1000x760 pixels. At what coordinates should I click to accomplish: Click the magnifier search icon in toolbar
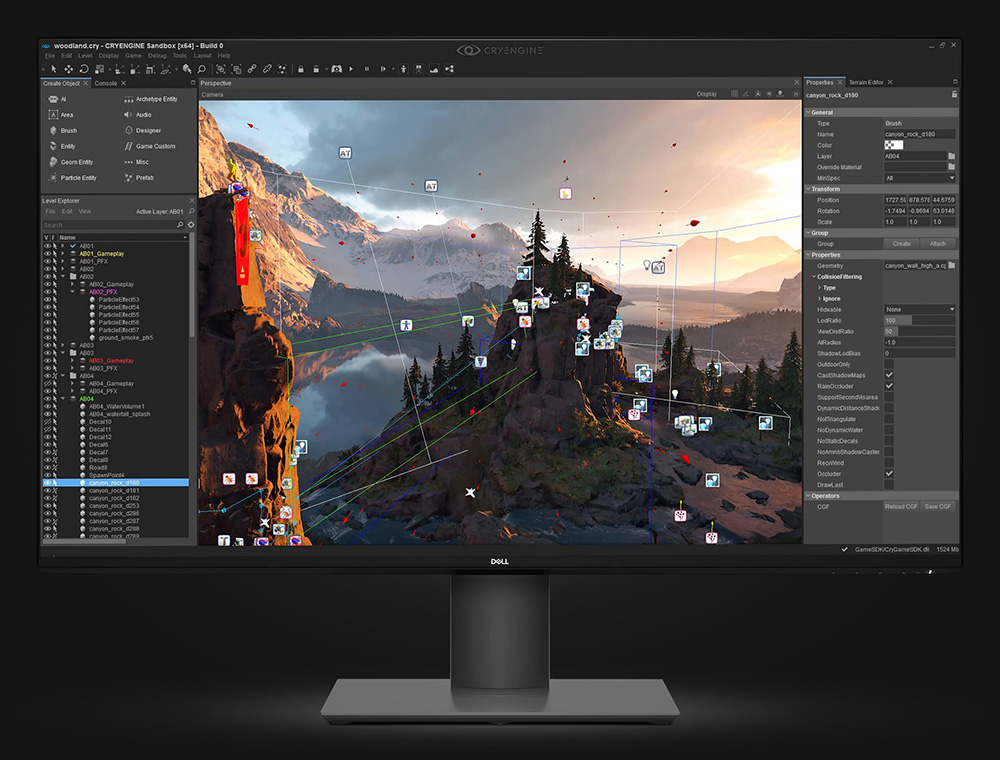[x=202, y=69]
